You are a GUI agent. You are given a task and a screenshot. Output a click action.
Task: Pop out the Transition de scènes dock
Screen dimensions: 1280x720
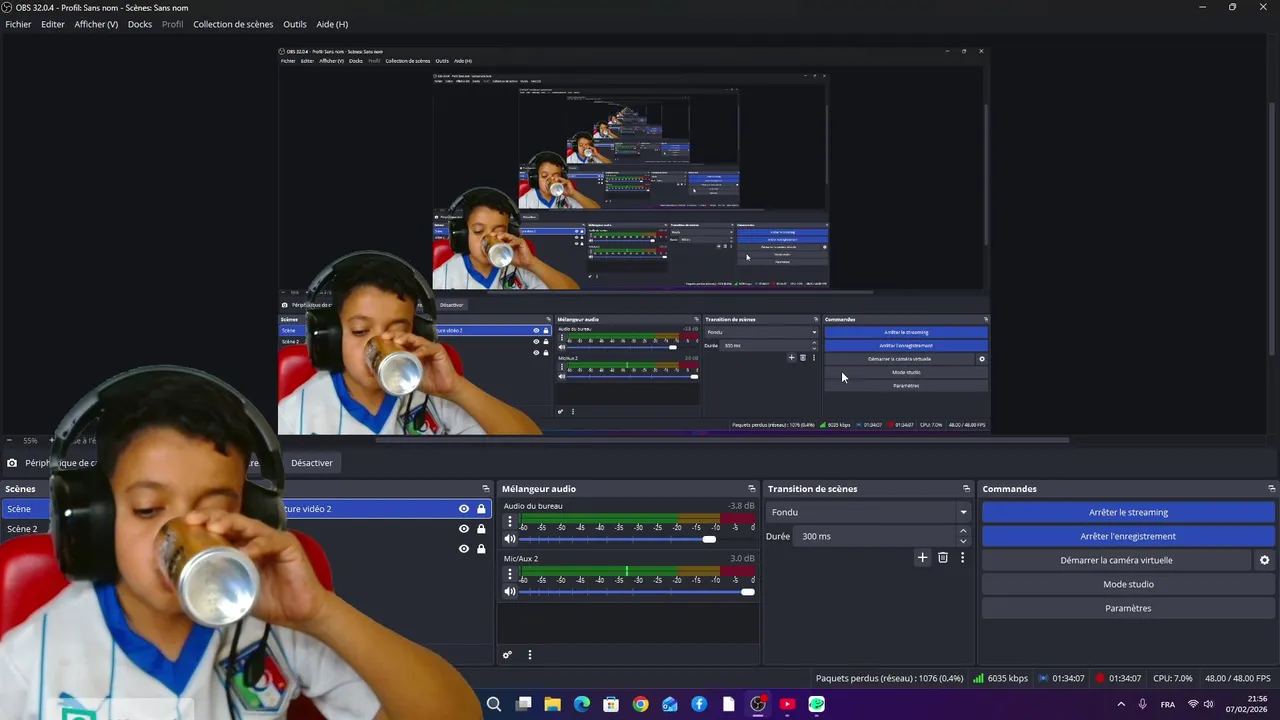point(966,489)
